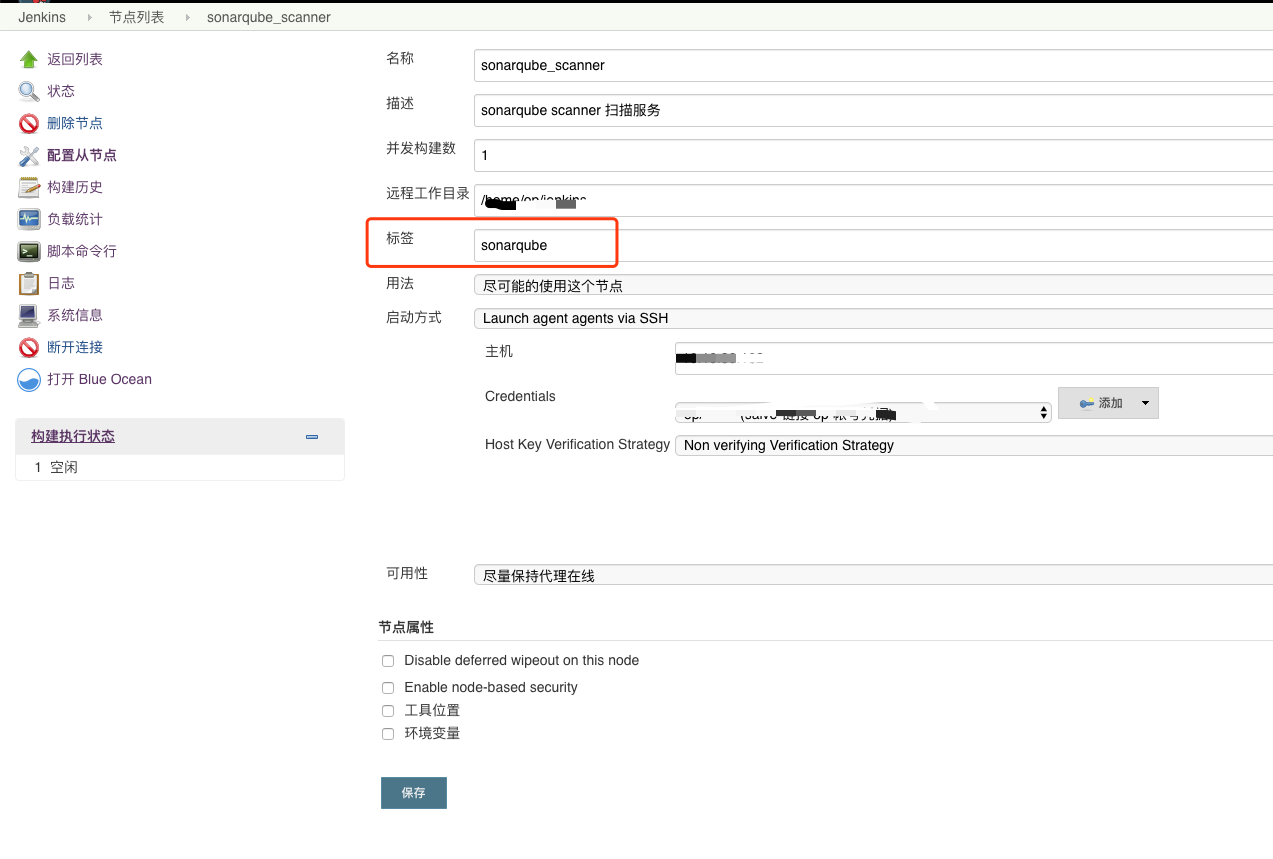This screenshot has height=859, width=1273.
Task: Open the script console terminal icon
Action: (x=28, y=252)
